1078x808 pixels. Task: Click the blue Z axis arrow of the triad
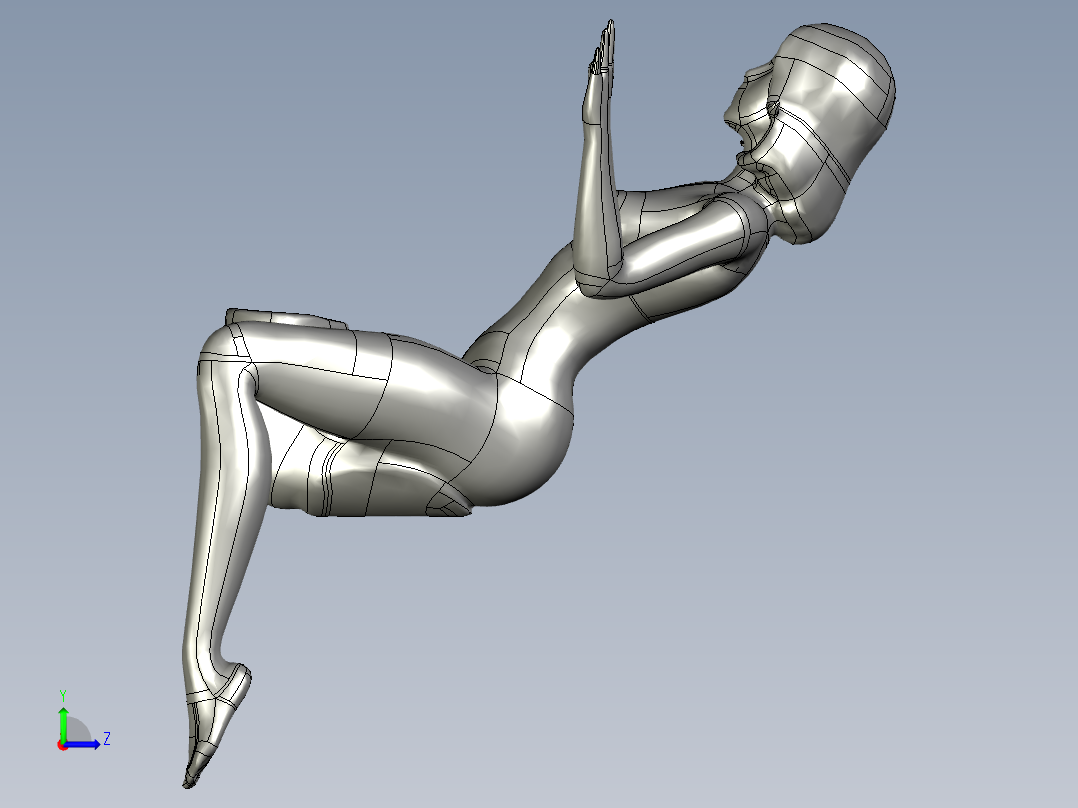82,744
